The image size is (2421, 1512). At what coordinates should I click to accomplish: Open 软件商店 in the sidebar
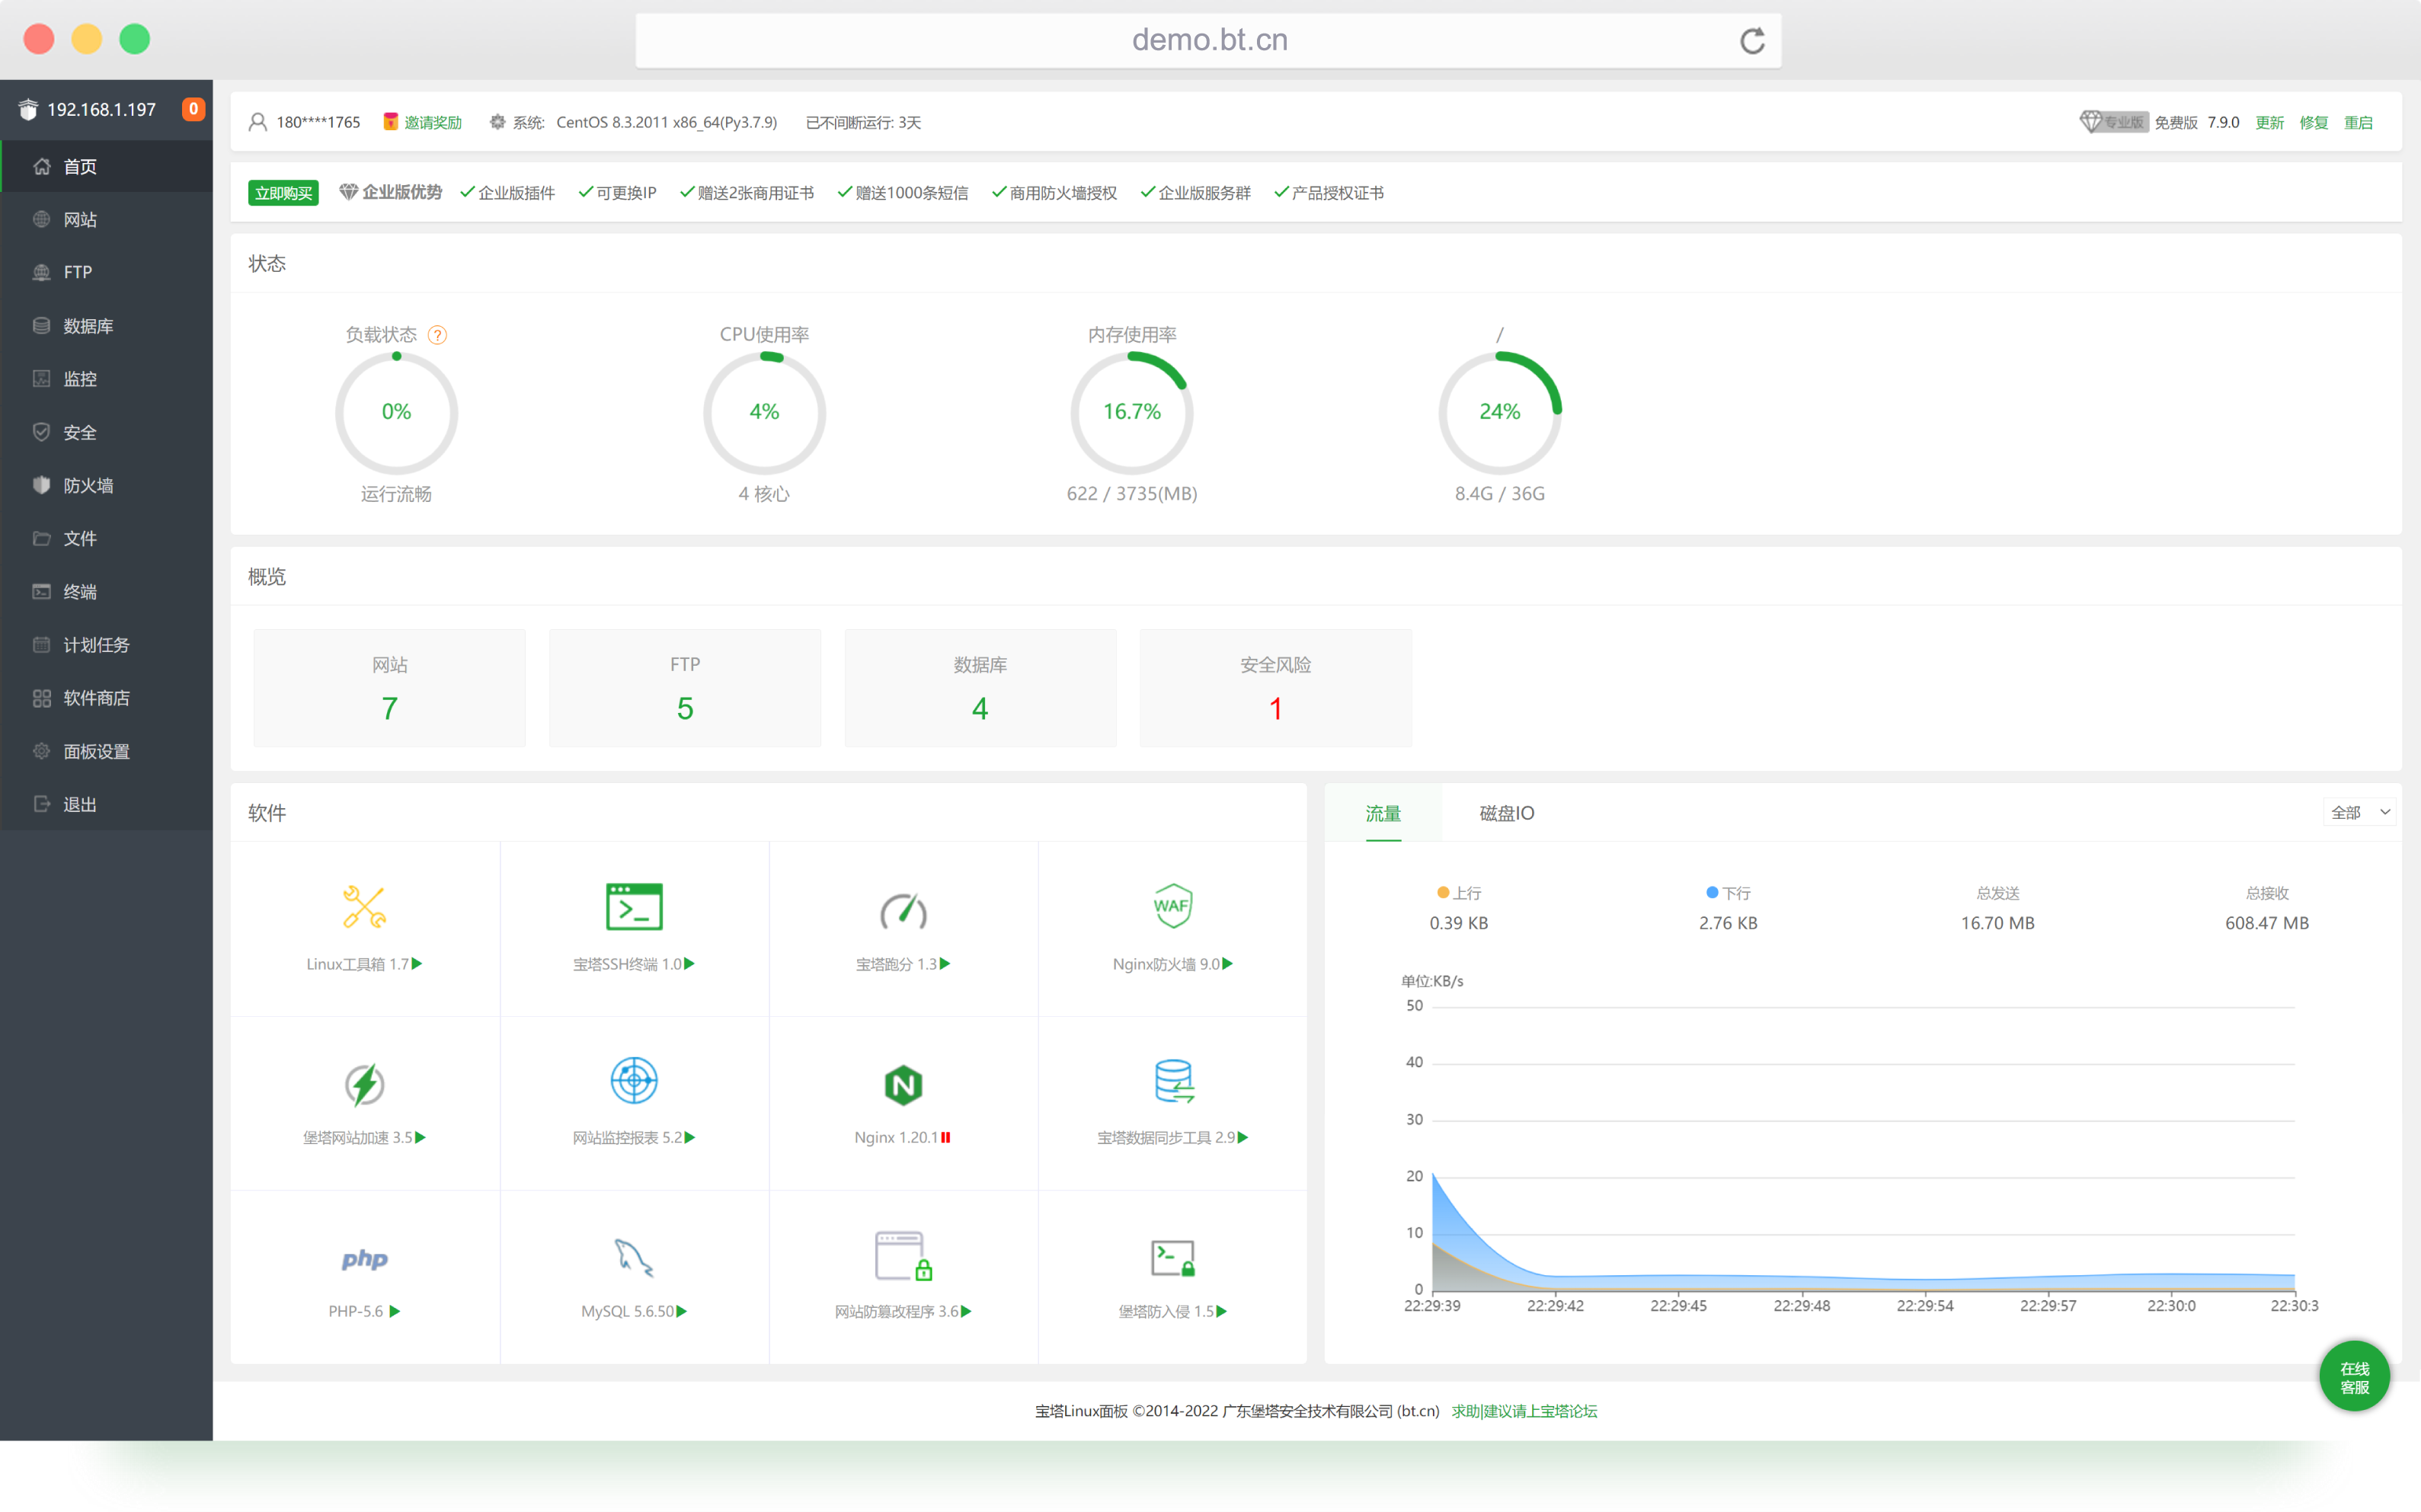coord(96,698)
